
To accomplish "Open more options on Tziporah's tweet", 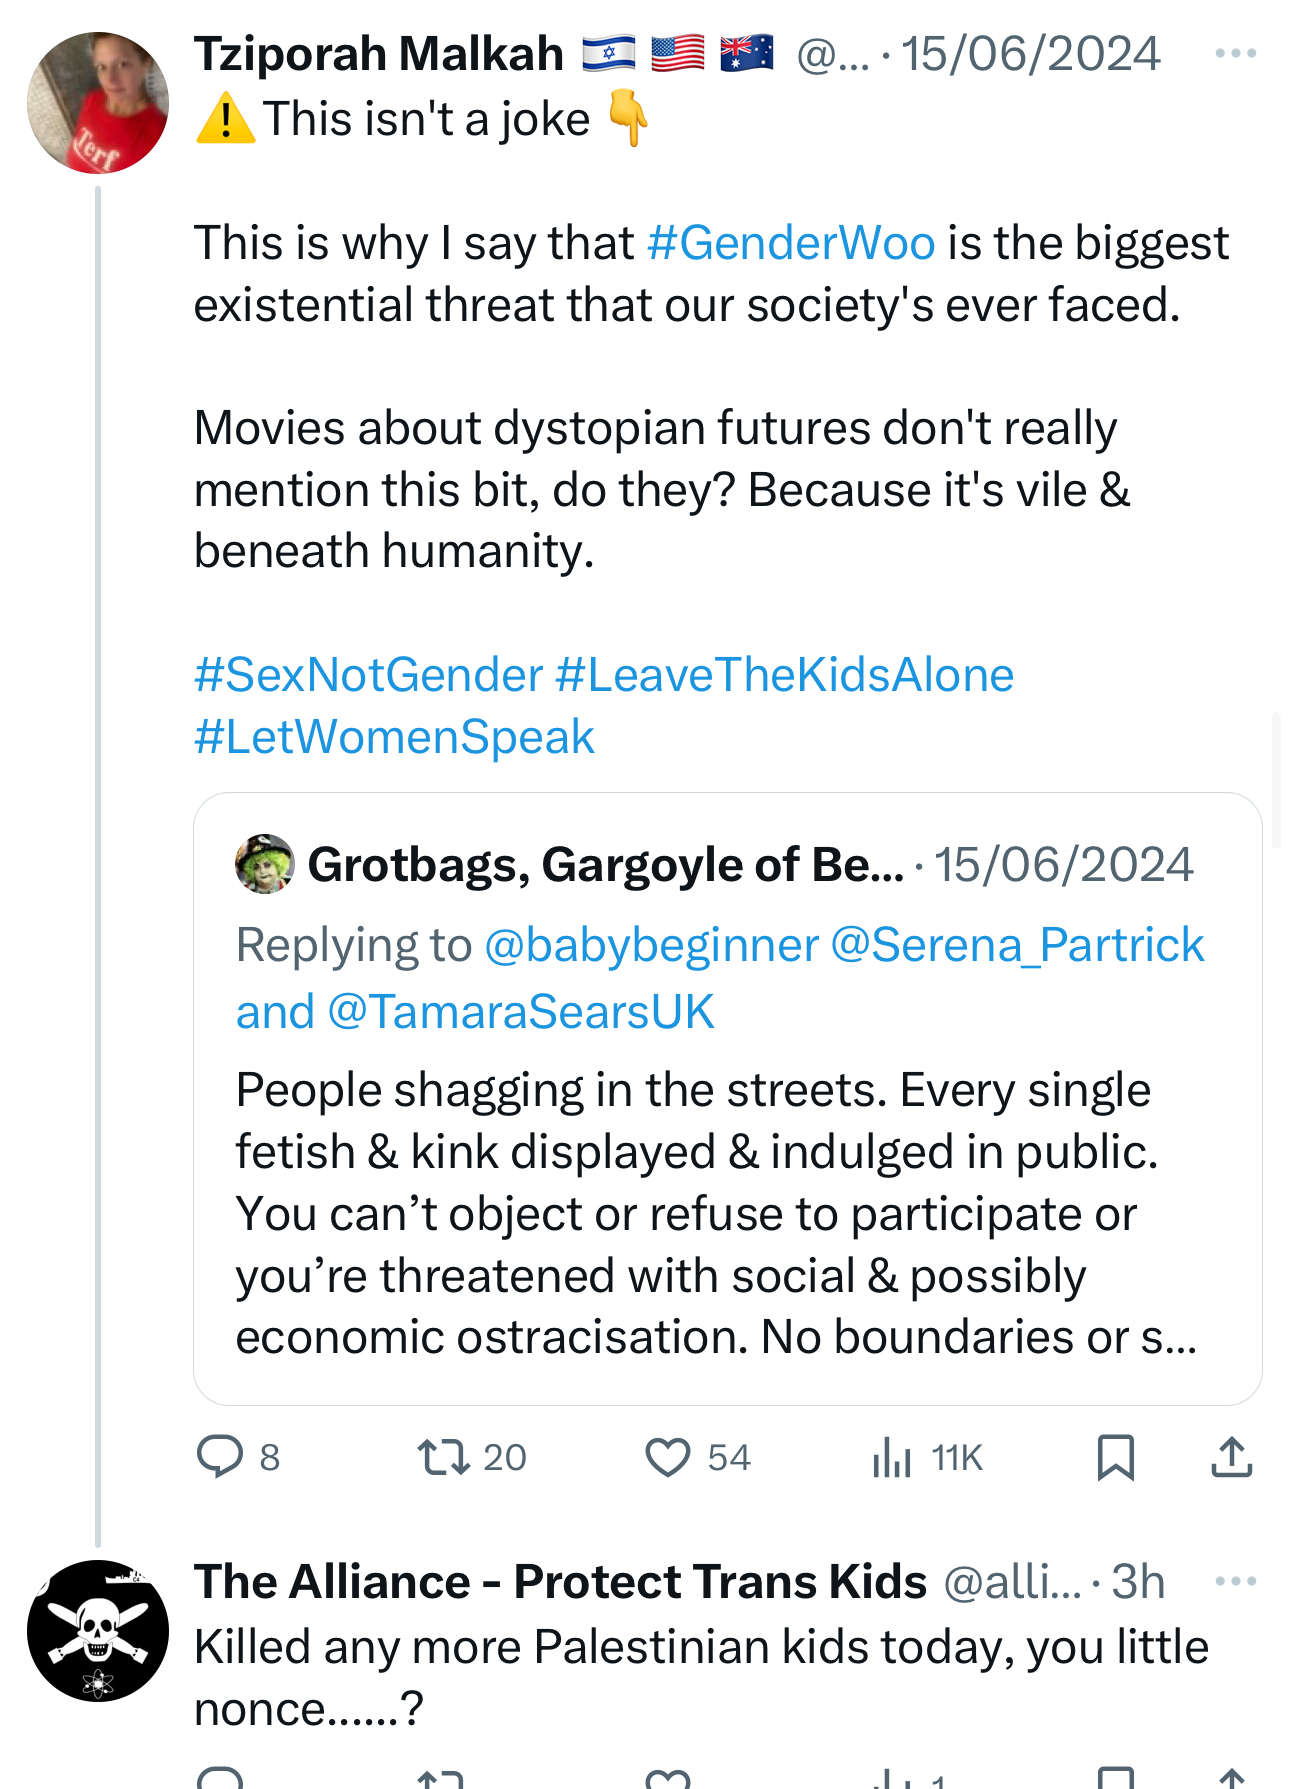I will [x=1235, y=53].
